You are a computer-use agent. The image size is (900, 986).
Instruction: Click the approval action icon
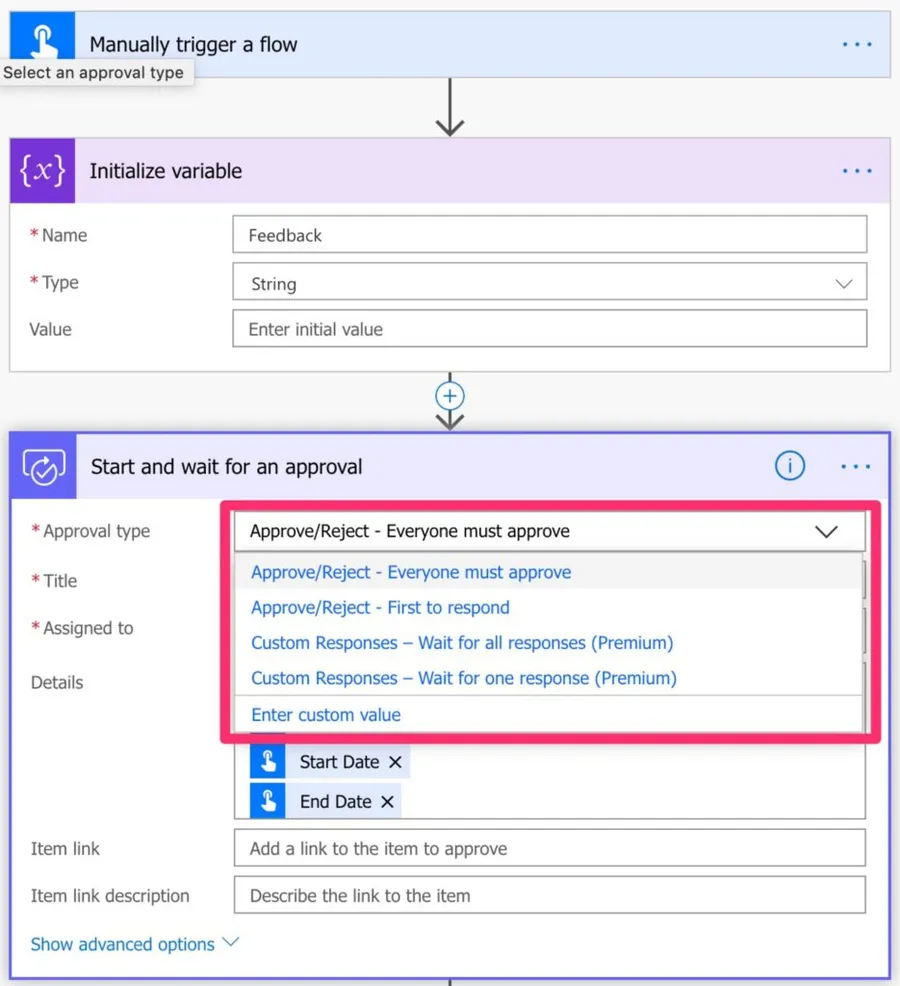click(x=44, y=467)
